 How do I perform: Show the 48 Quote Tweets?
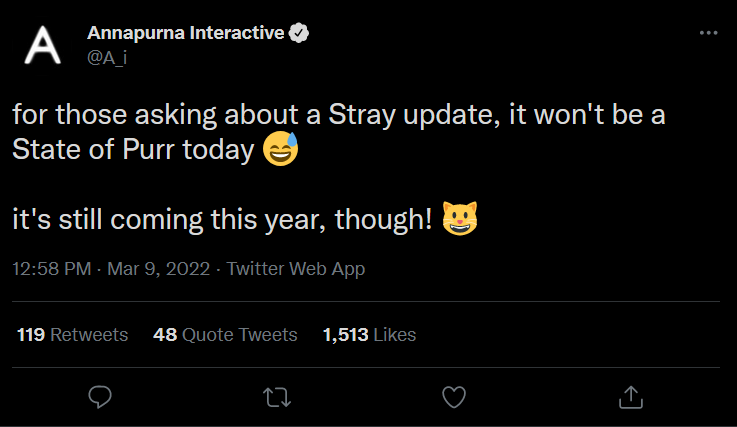click(x=225, y=335)
